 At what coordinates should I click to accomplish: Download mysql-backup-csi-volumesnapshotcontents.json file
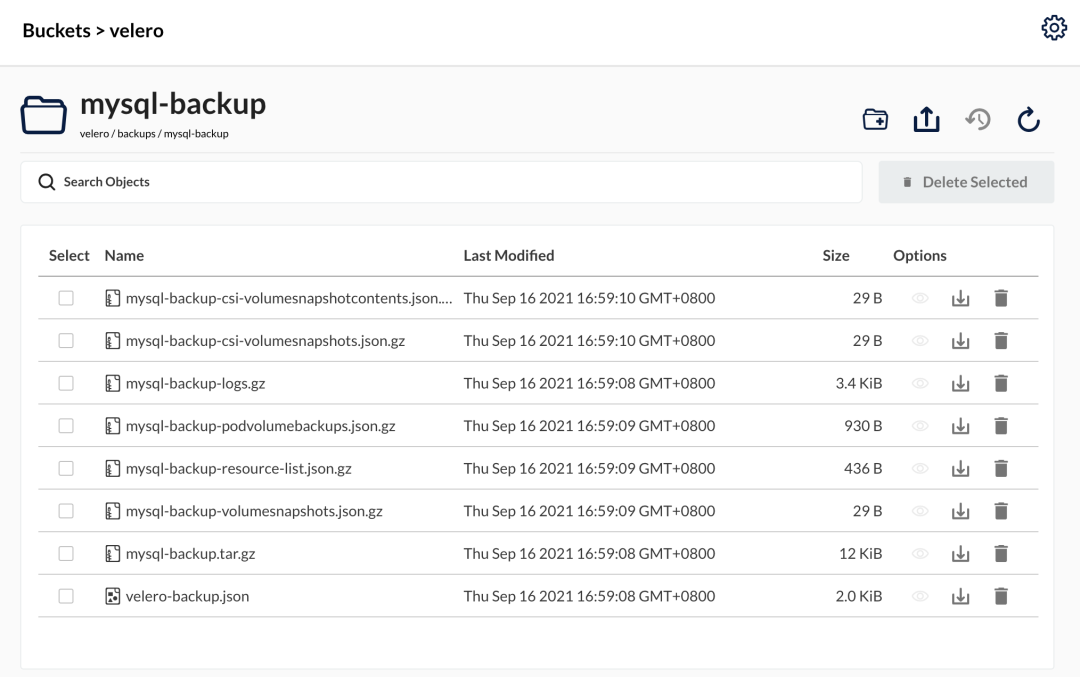[x=960, y=298]
